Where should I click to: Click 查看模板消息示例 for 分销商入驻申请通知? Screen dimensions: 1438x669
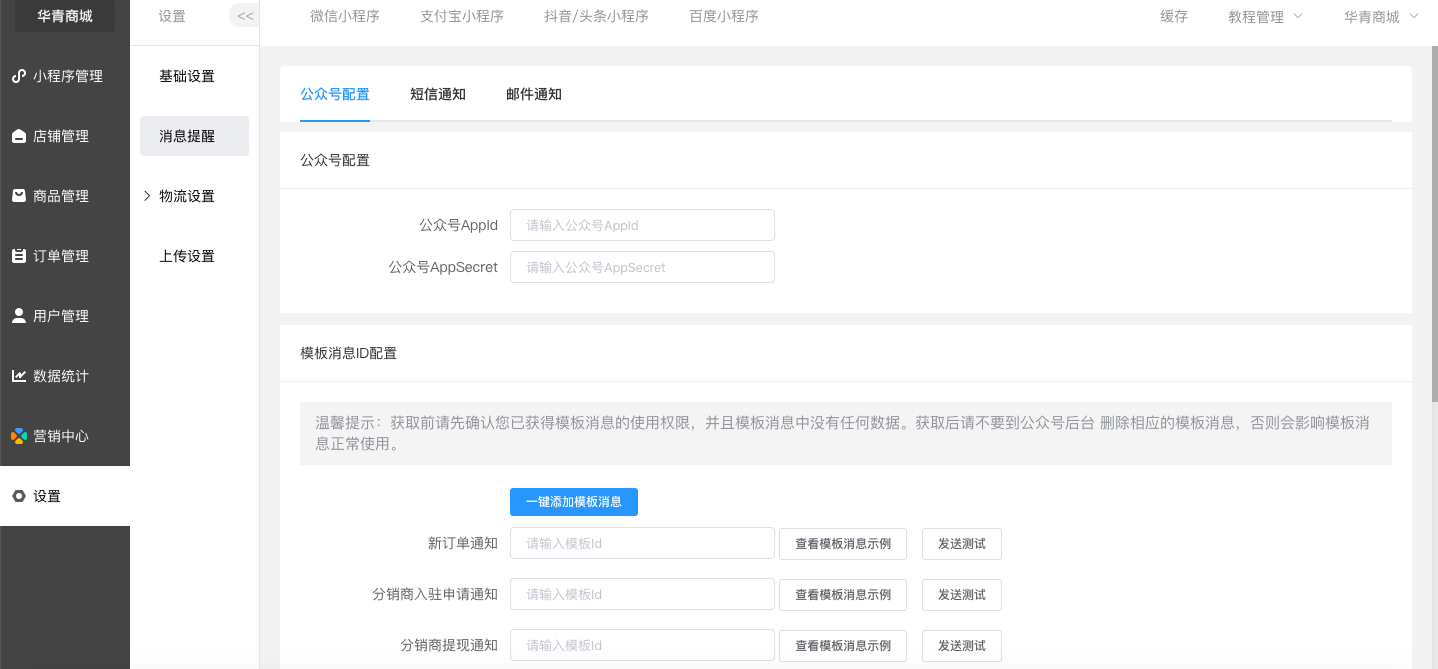(843, 594)
